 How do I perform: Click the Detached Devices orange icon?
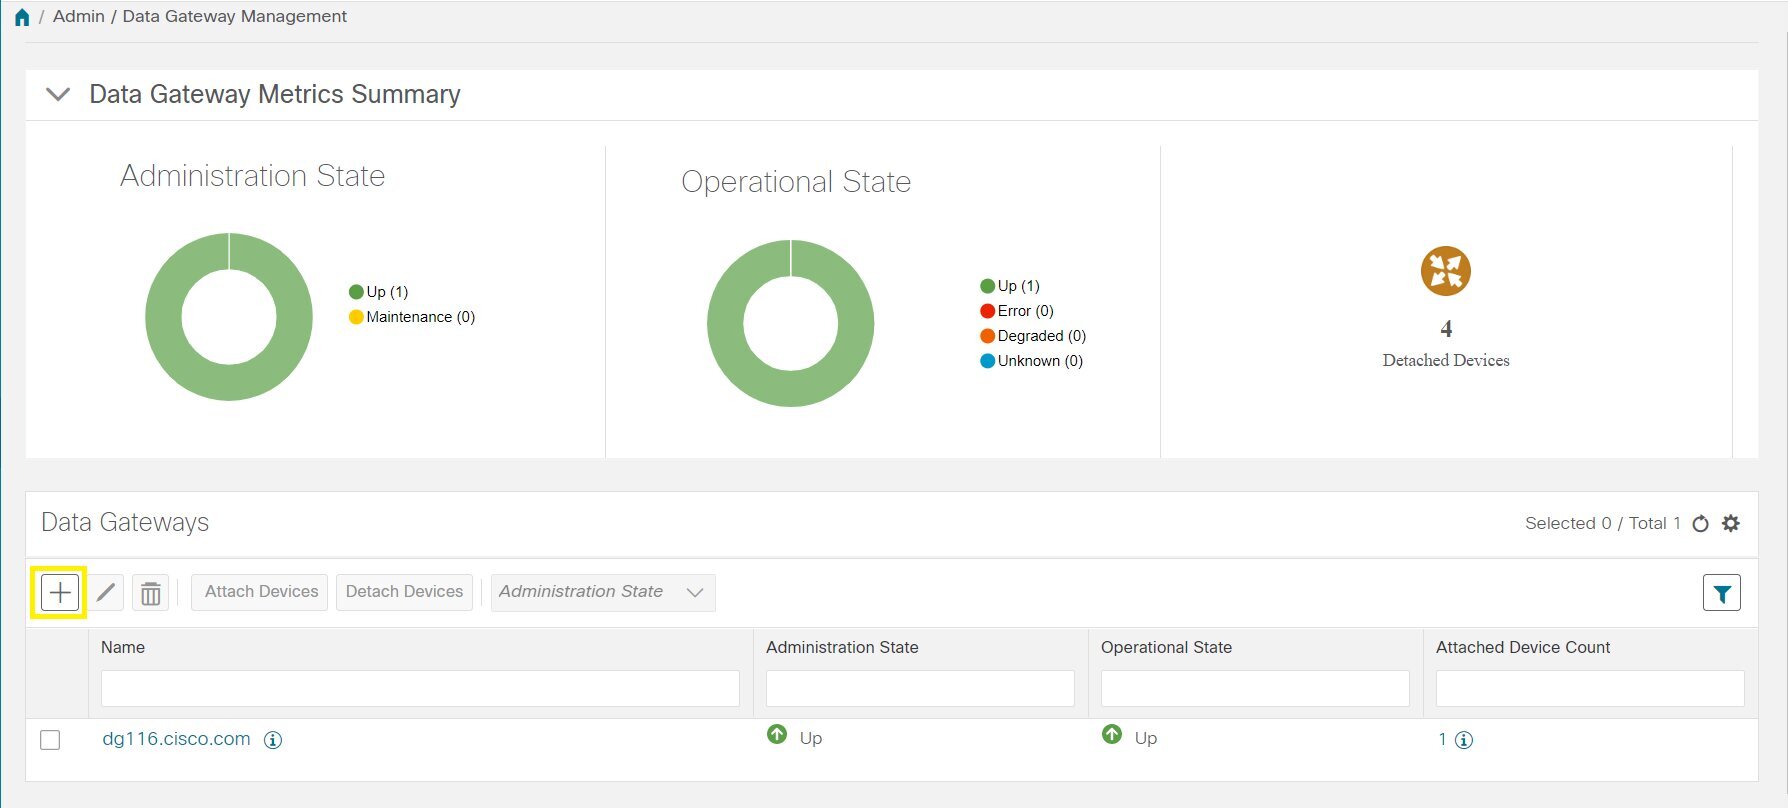tap(1445, 271)
